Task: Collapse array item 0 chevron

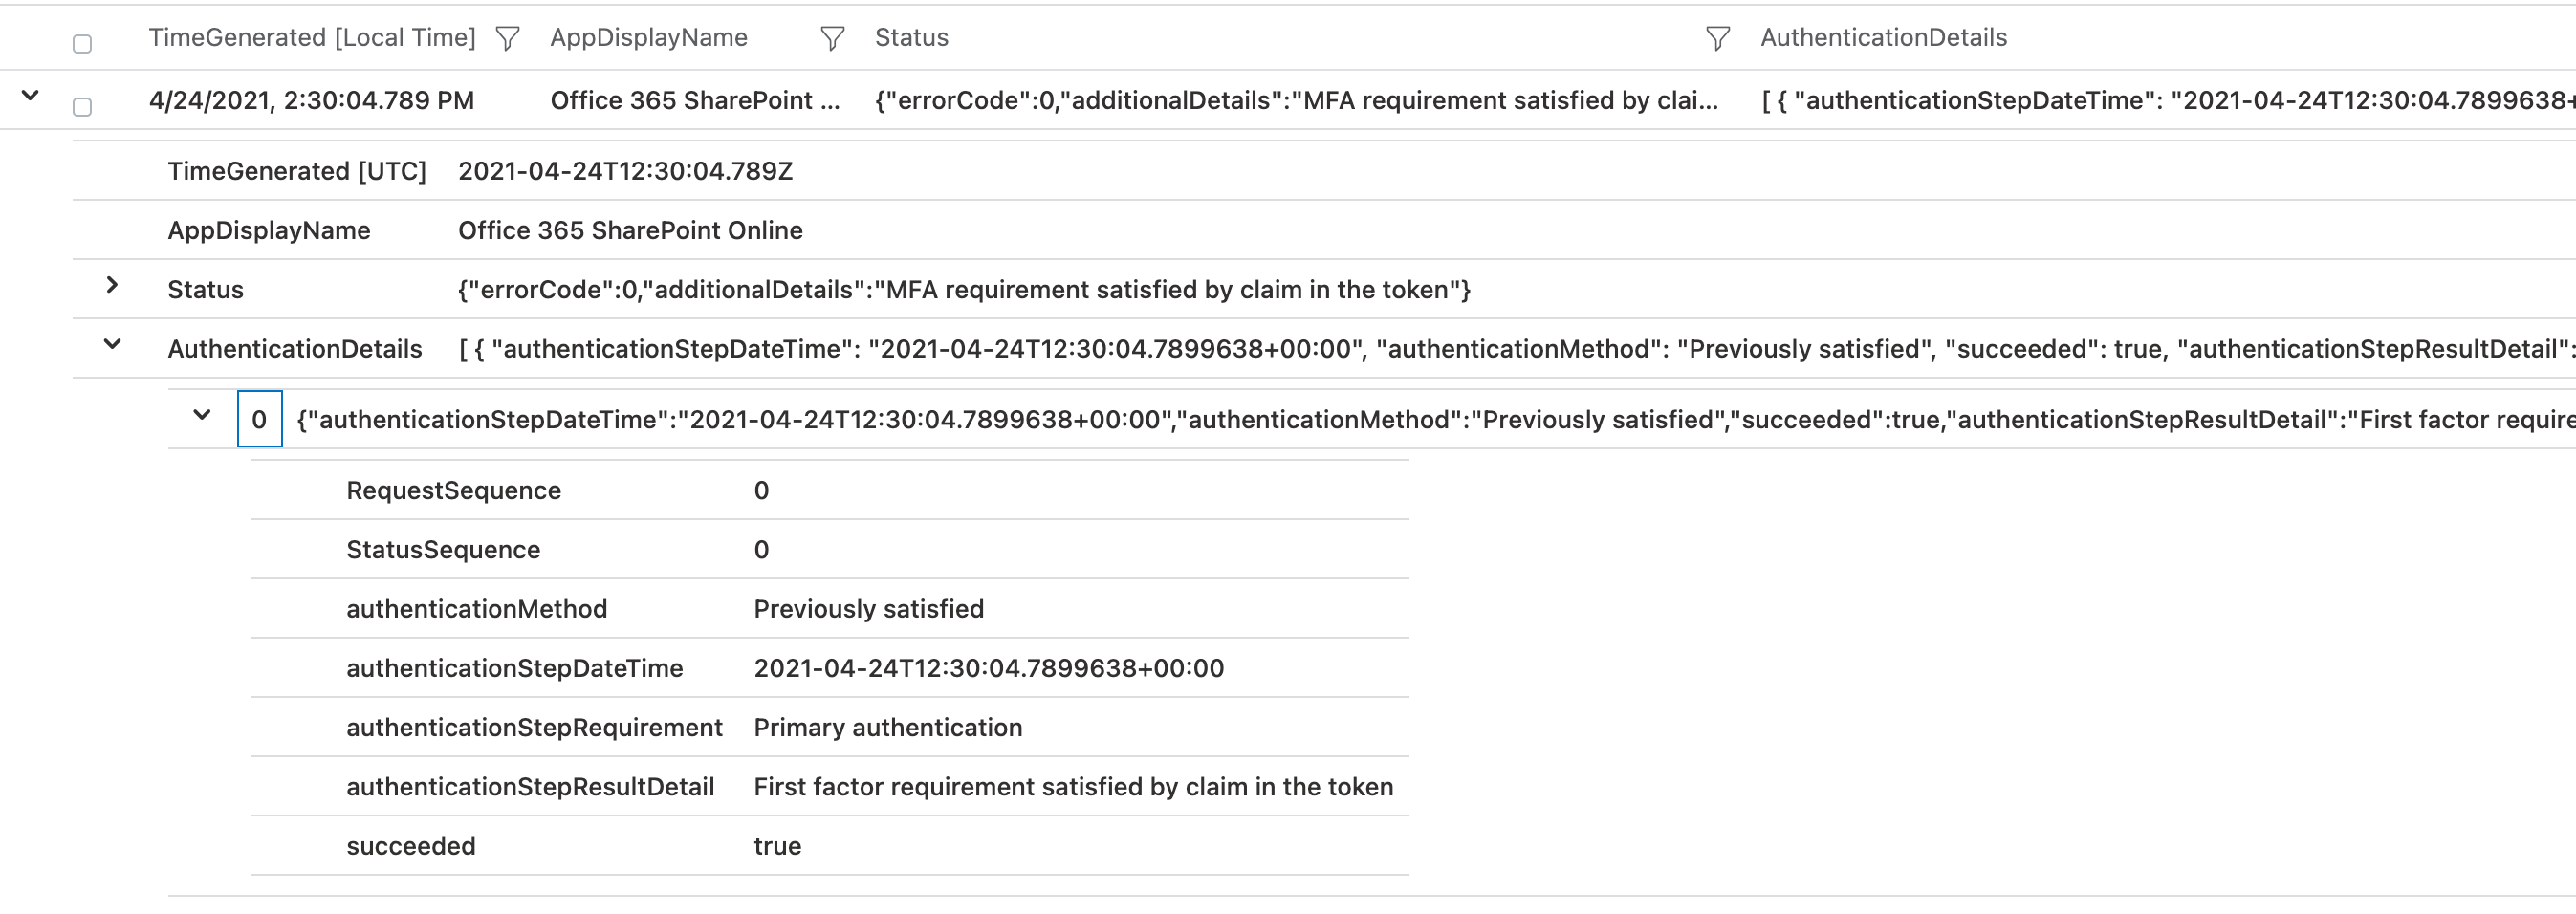Action: tap(201, 414)
